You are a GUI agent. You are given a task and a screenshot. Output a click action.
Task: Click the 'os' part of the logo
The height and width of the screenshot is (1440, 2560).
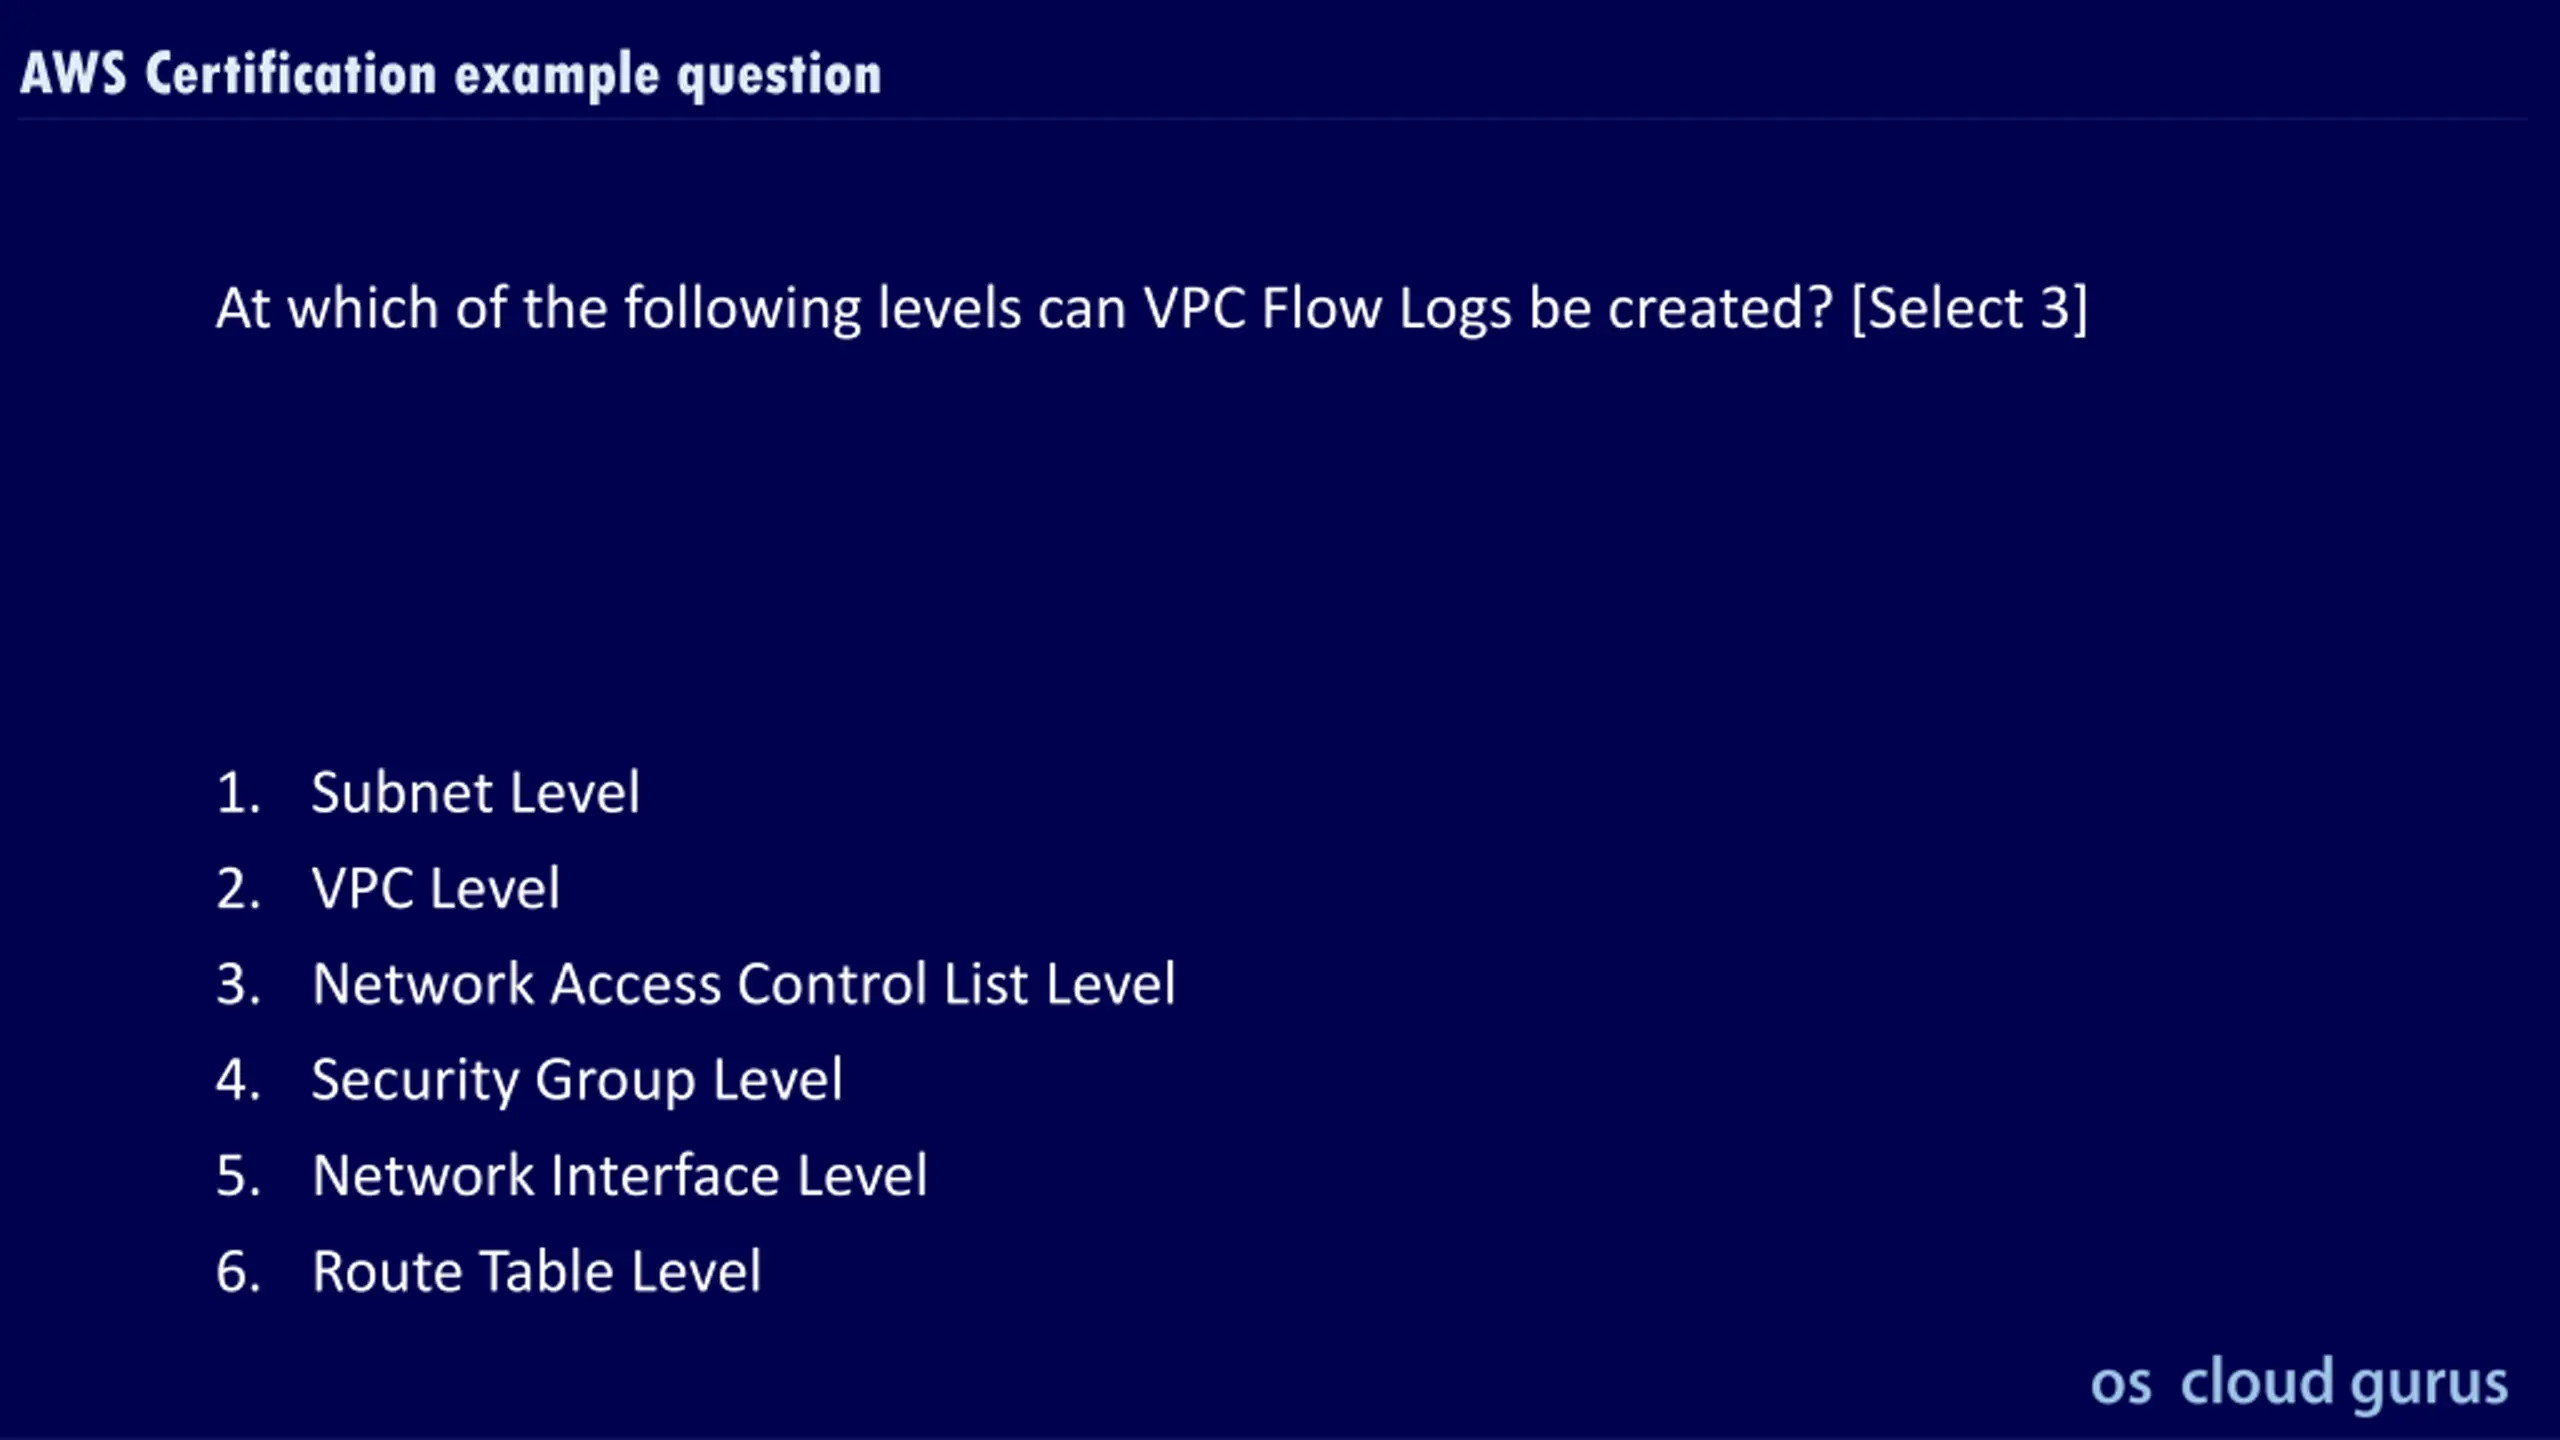tap(2120, 1385)
